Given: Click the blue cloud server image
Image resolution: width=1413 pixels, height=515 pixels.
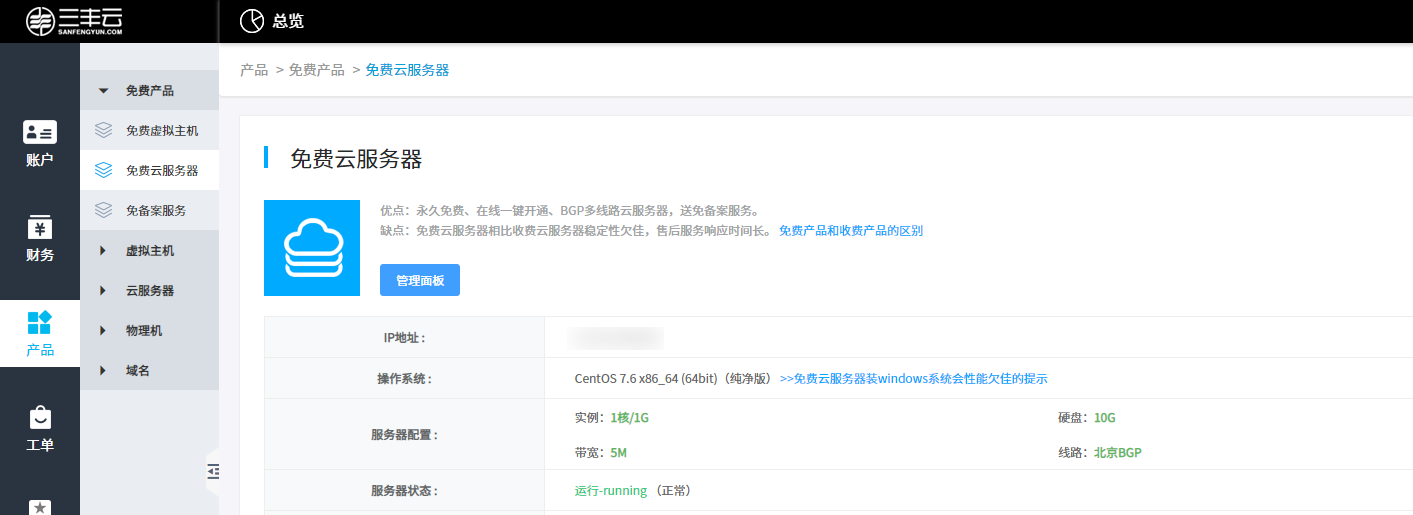Looking at the screenshot, I should point(311,248).
